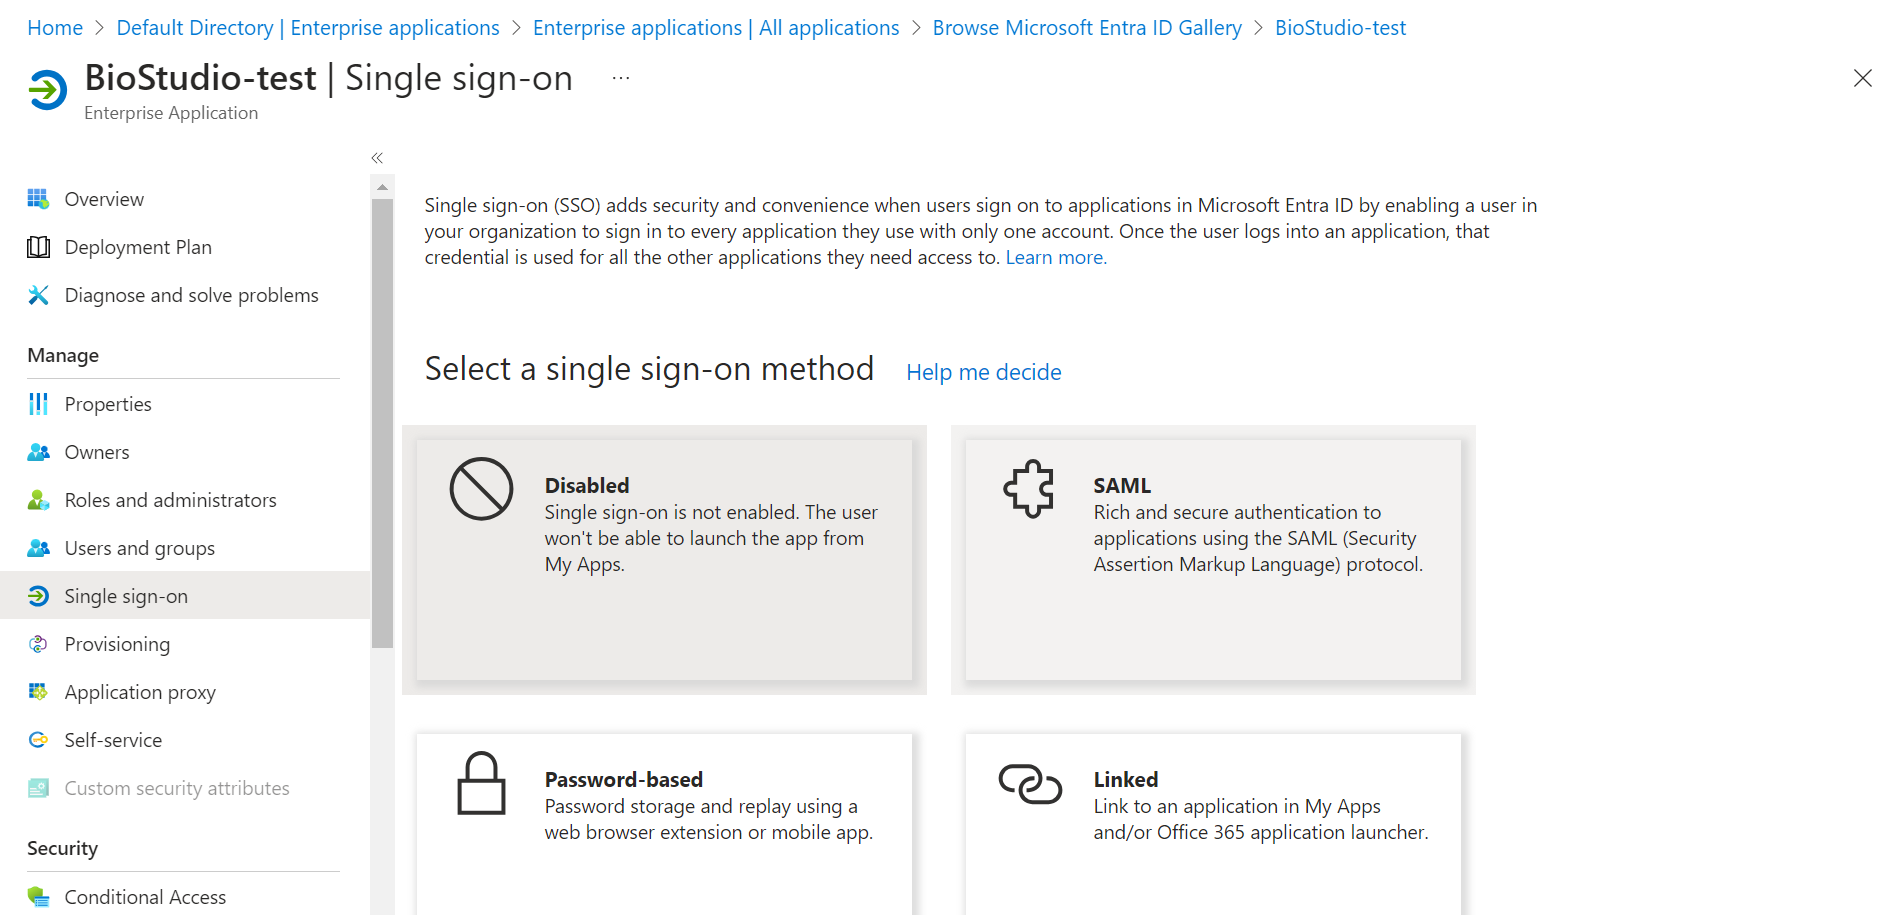
Task: Go to Home breadcrumb
Action: coord(55,28)
